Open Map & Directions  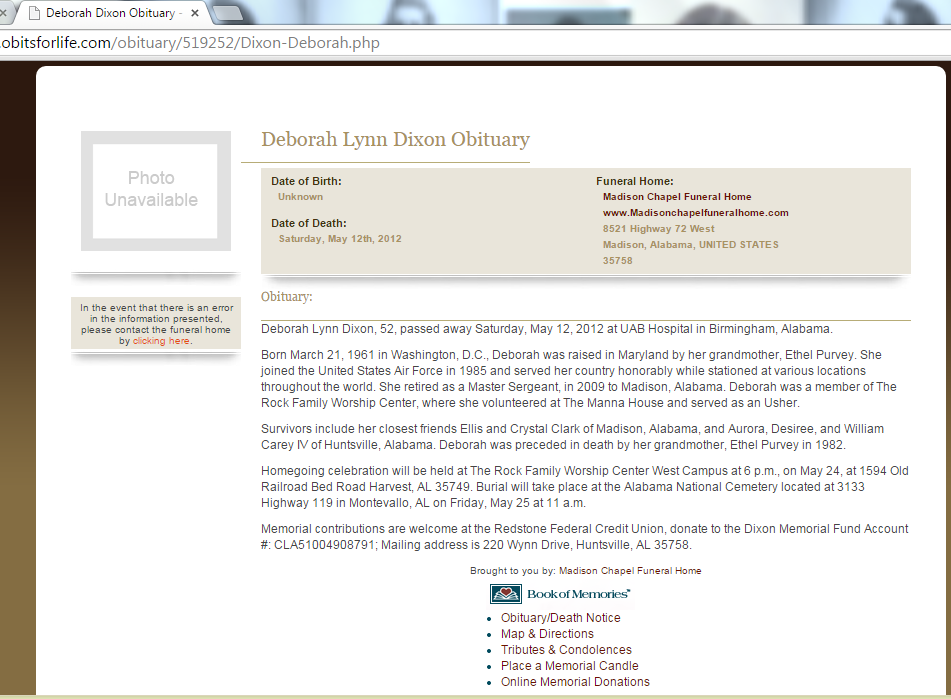point(547,634)
